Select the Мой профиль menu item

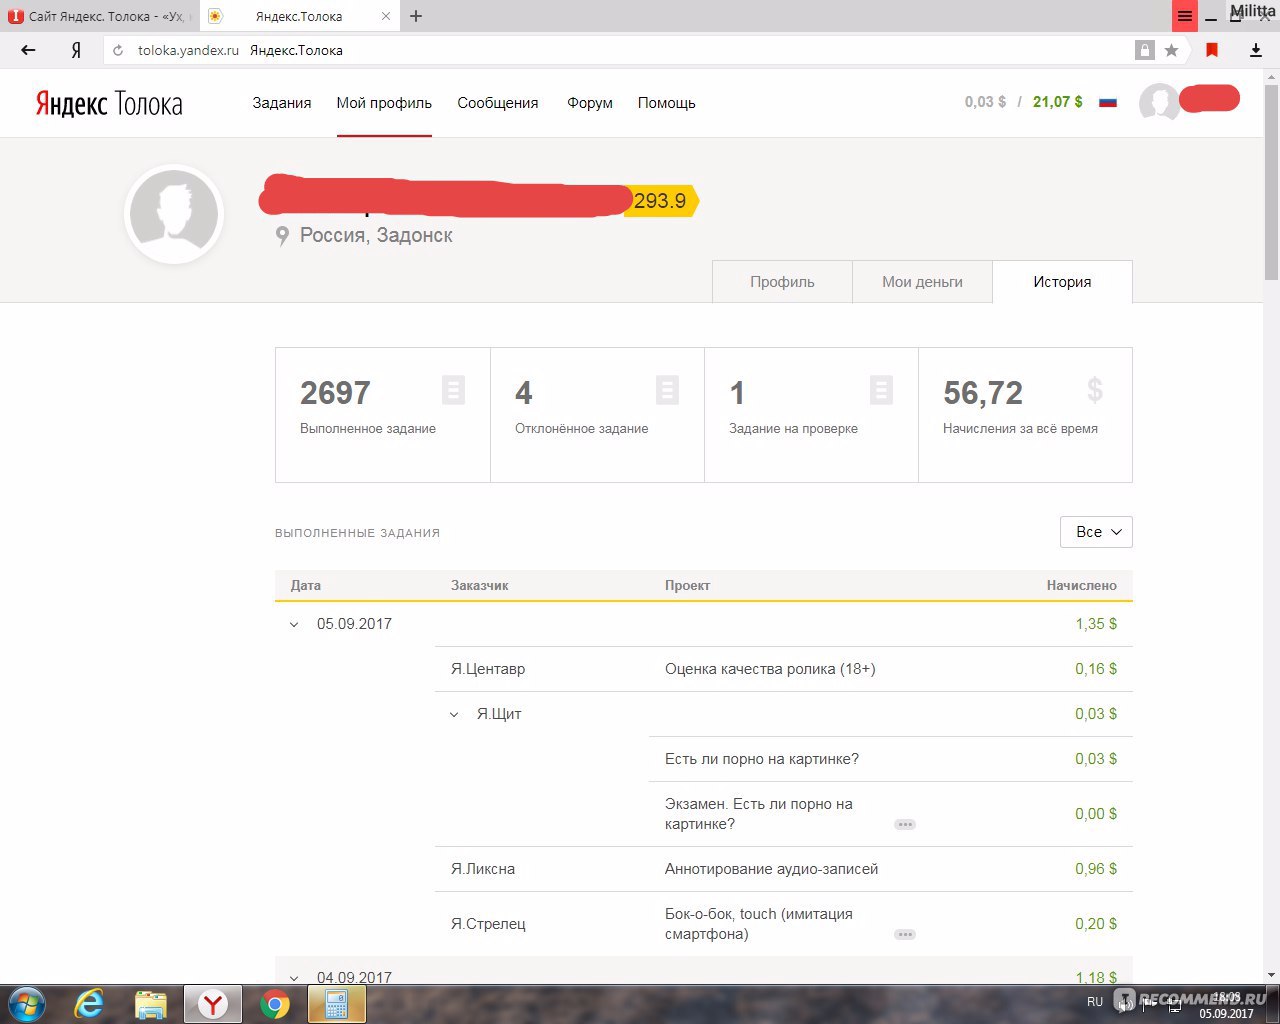(384, 103)
